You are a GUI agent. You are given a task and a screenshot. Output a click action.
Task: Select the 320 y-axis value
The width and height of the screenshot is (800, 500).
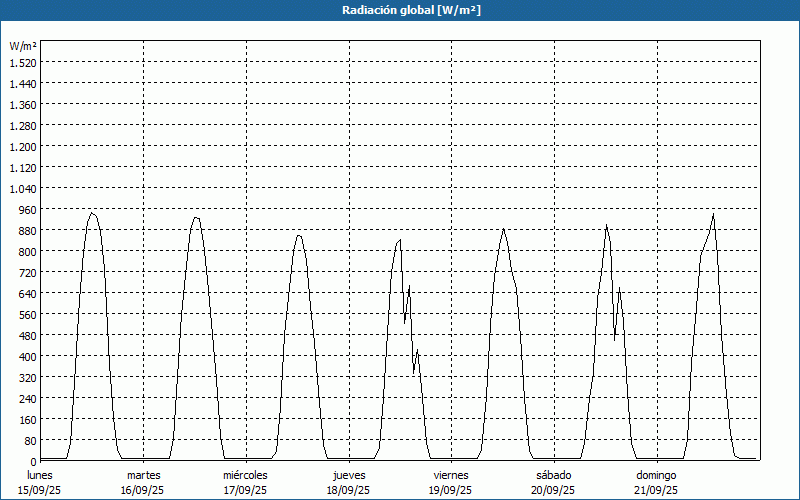(x=28, y=378)
